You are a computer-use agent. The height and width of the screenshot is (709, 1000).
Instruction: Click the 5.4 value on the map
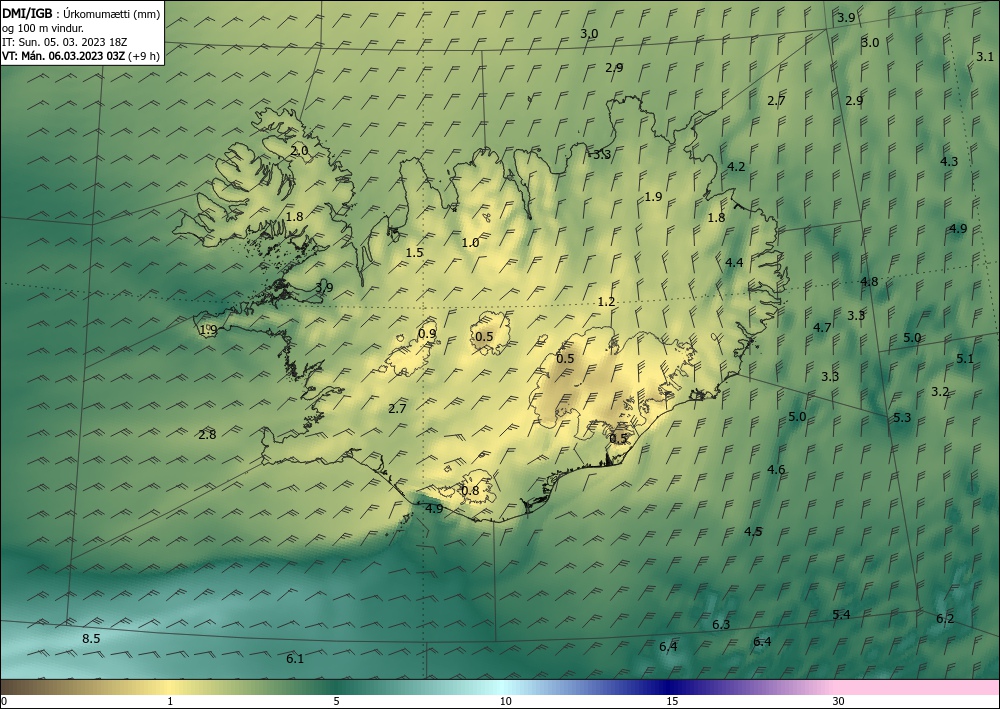click(x=841, y=615)
